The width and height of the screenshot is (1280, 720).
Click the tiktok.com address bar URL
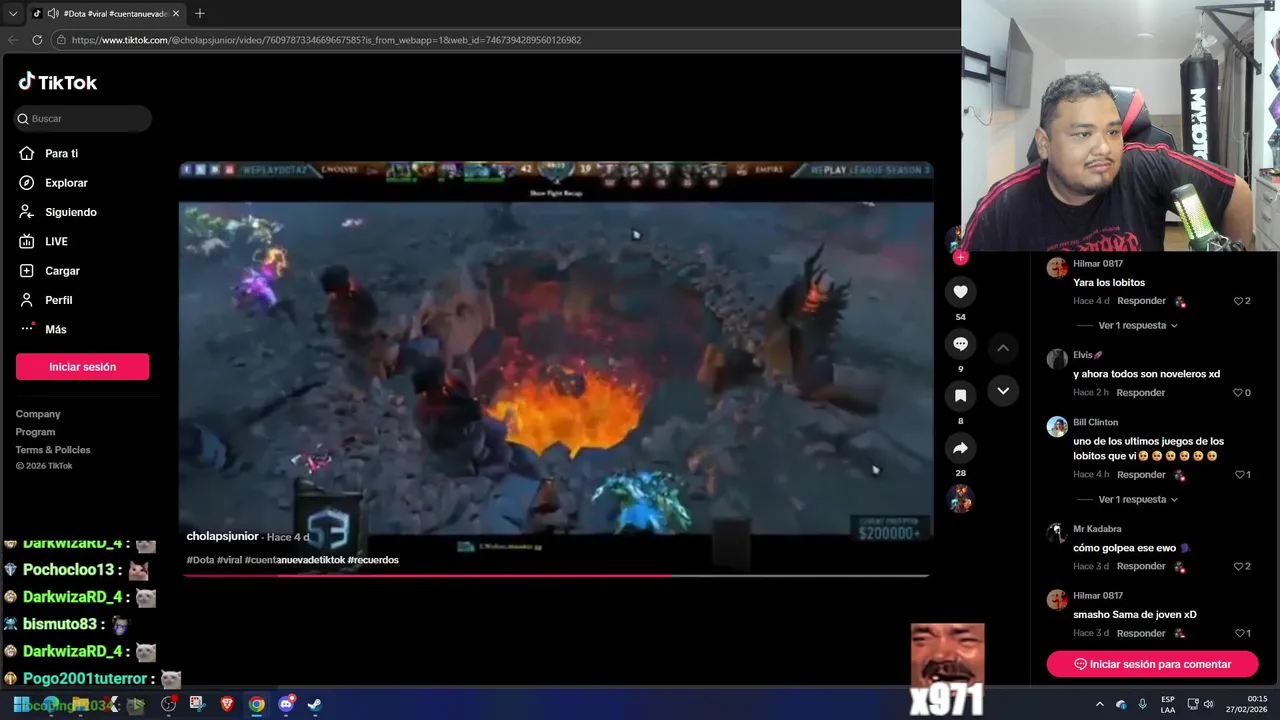pyautogui.click(x=326, y=40)
